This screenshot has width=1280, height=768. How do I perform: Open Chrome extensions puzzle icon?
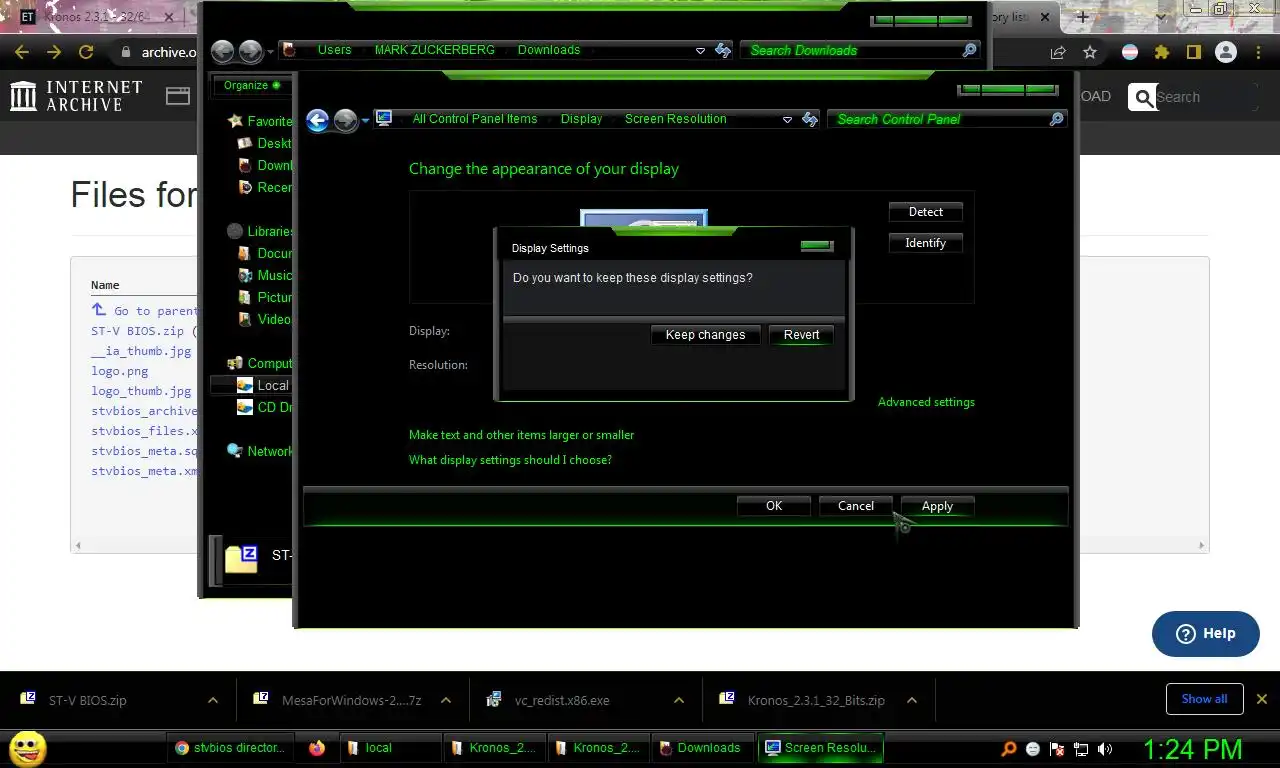click(x=1161, y=52)
